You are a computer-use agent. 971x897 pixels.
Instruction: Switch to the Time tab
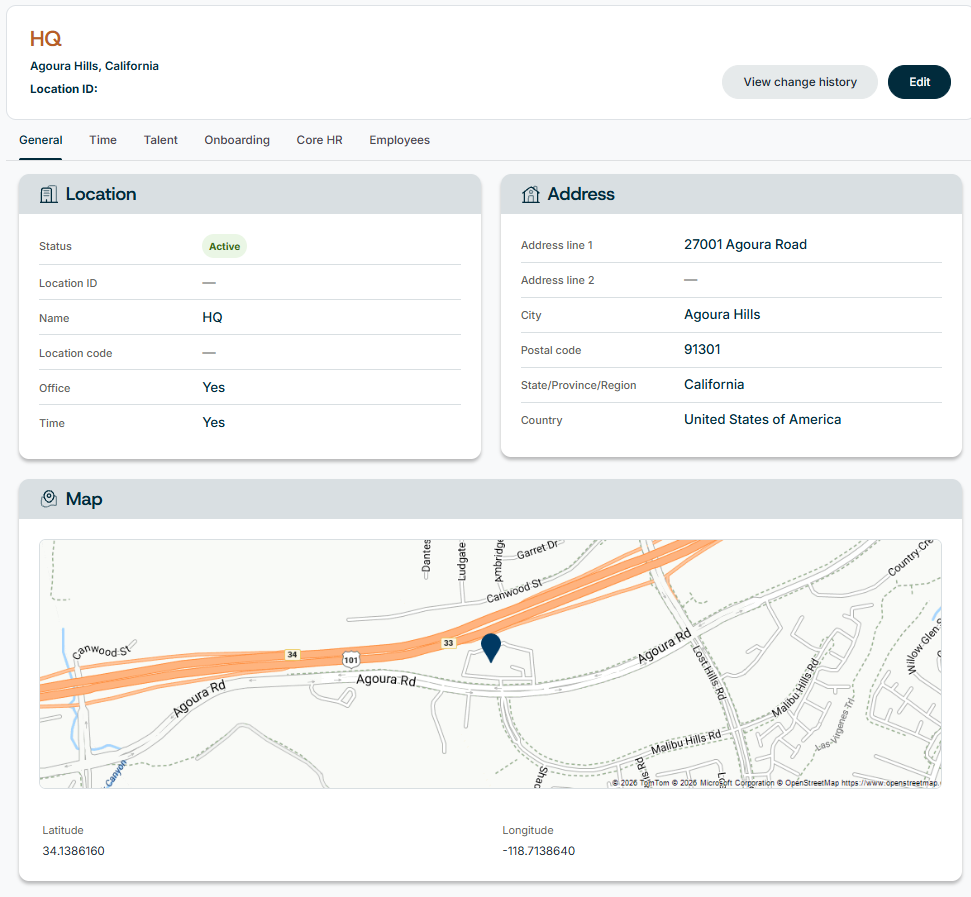(x=103, y=140)
